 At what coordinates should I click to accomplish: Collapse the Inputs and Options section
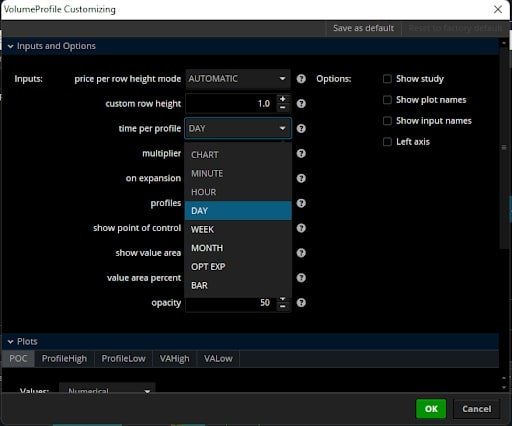[11, 46]
